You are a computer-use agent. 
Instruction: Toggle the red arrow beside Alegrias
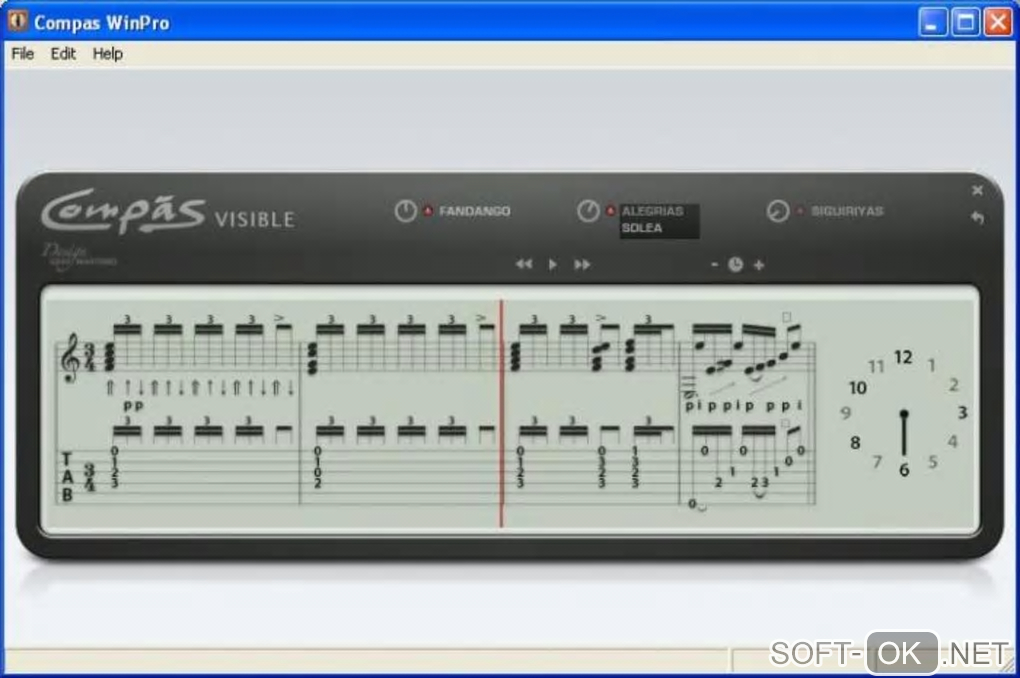610,211
